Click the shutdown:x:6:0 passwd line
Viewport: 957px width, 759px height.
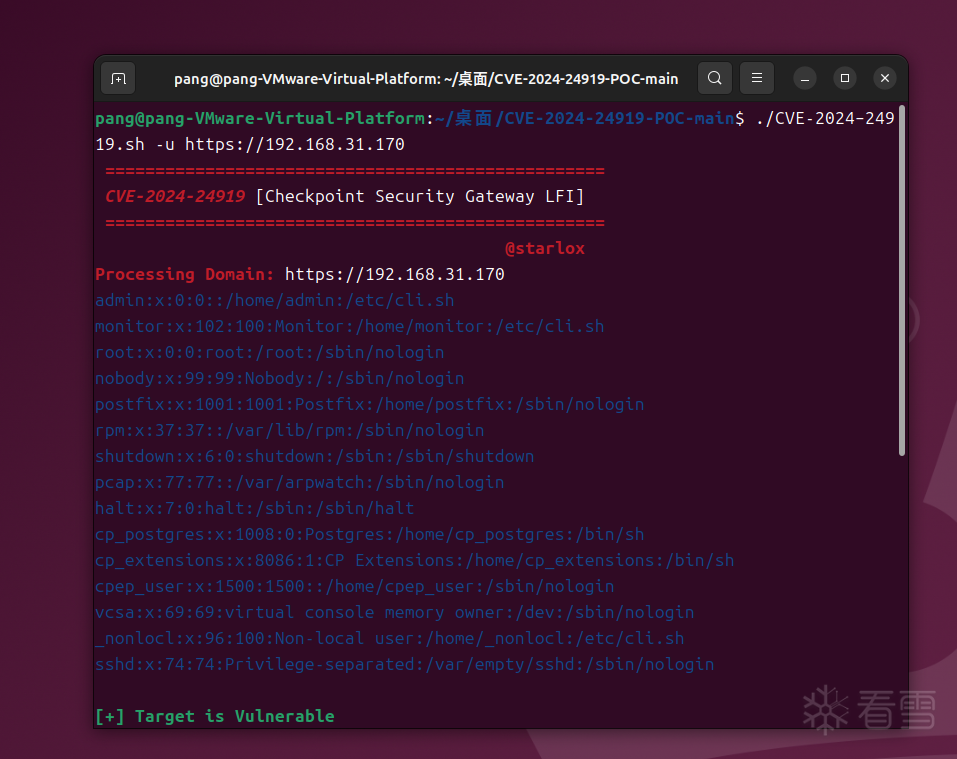coord(315,456)
